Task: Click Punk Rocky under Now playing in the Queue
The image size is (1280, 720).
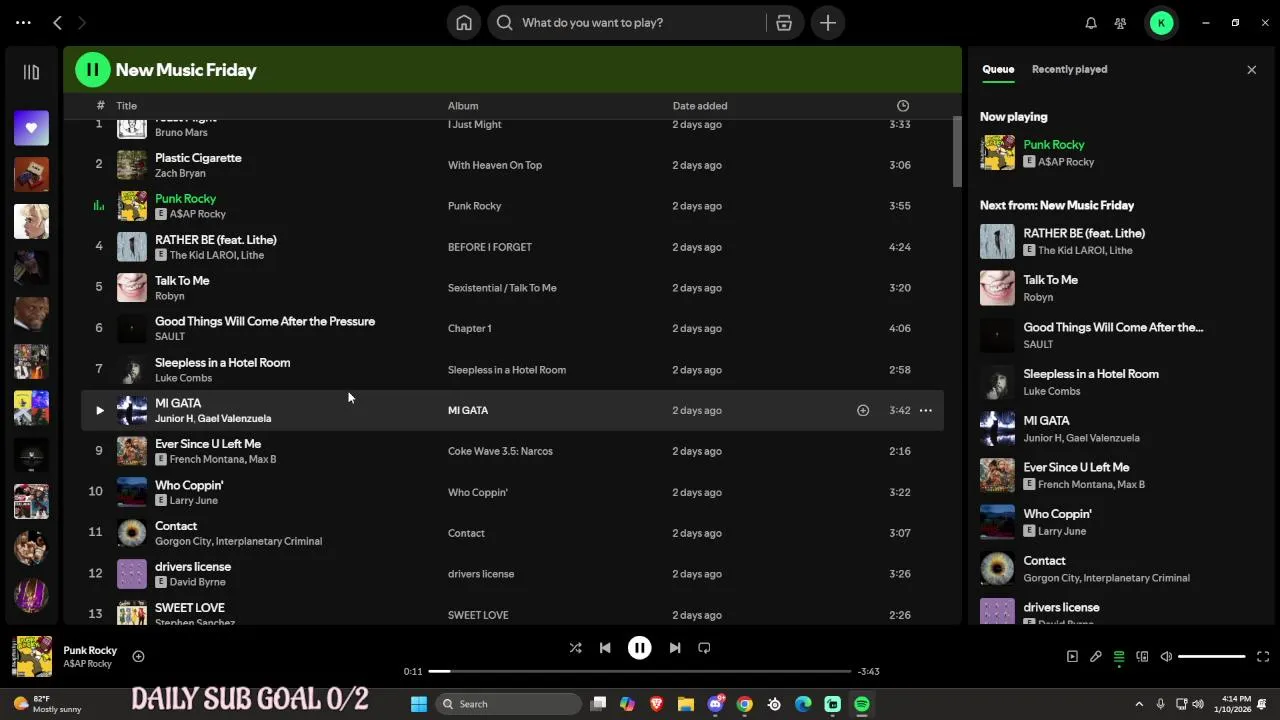Action: click(1053, 144)
